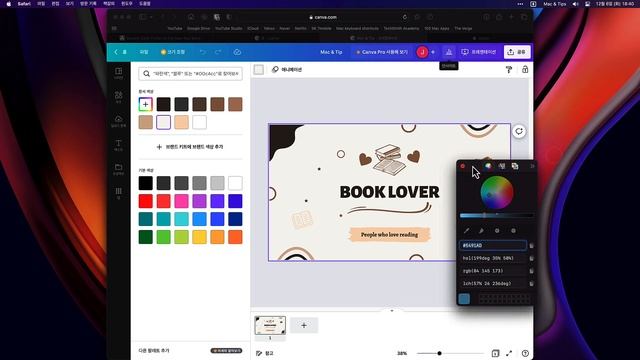Open the notes pencil icon at bottom
This screenshot has width=640, height=360.
259,353
